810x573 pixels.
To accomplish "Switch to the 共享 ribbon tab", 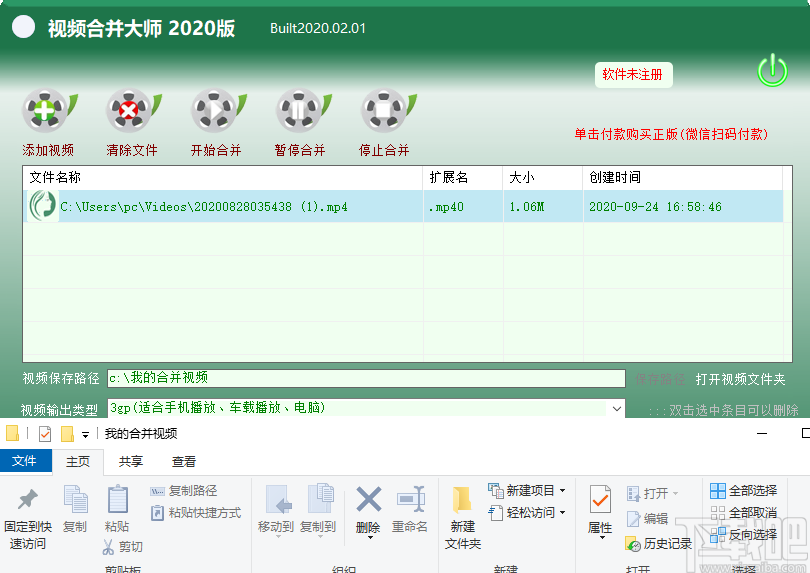I will (131, 461).
